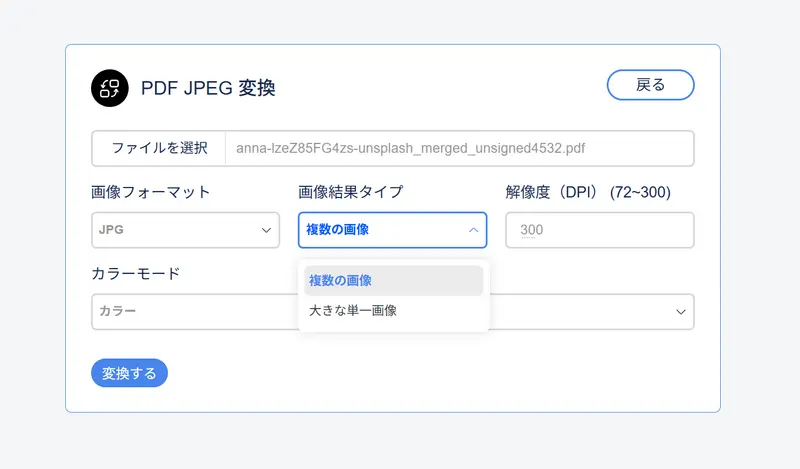800x469 pixels.
Task: Click the PDF JPEG 変換 title
Action: pyautogui.click(x=208, y=88)
